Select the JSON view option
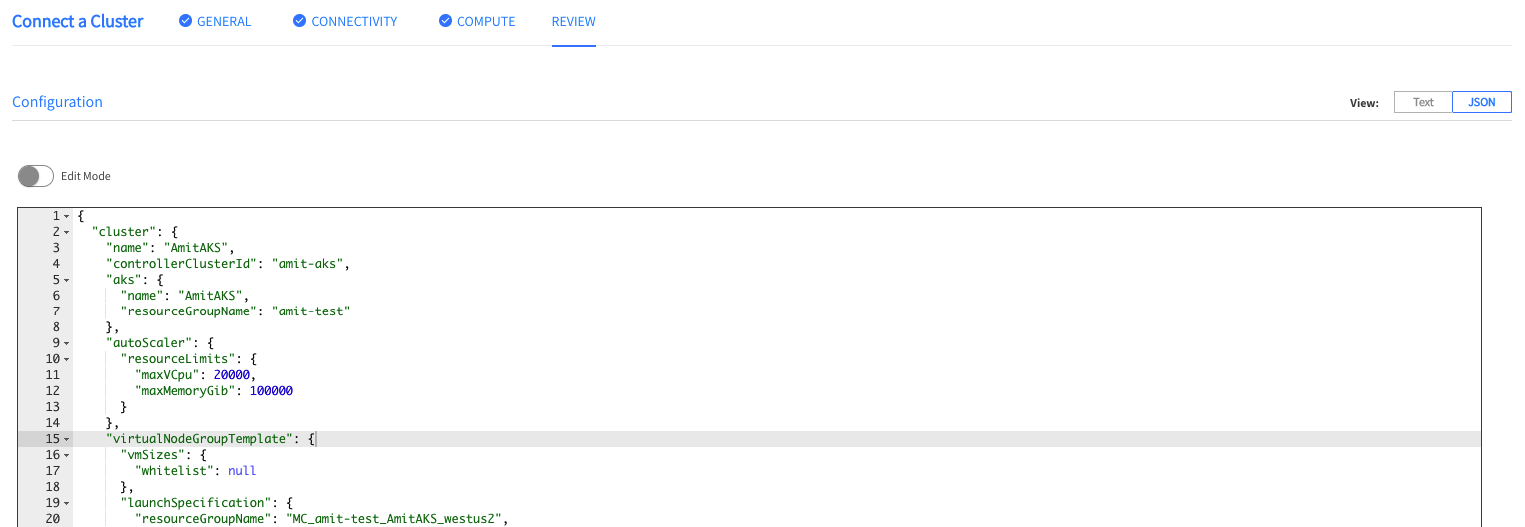The image size is (1525, 527). coord(1481,102)
